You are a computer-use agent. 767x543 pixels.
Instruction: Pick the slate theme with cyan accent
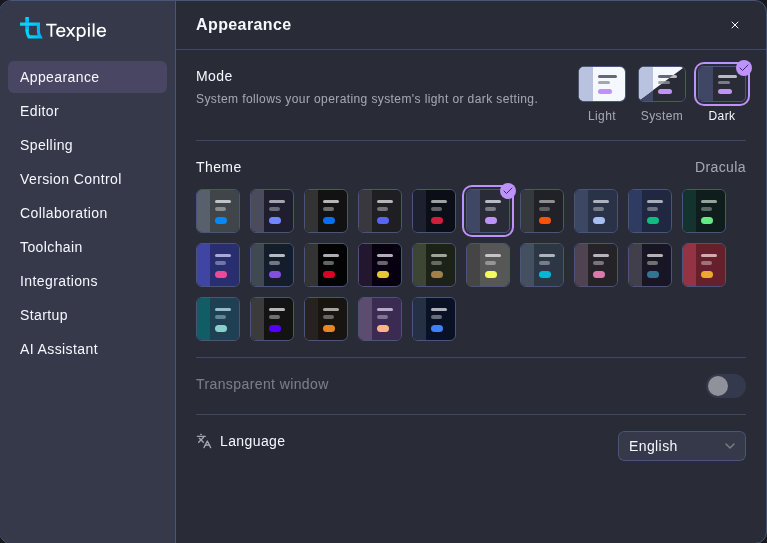click(x=542, y=265)
